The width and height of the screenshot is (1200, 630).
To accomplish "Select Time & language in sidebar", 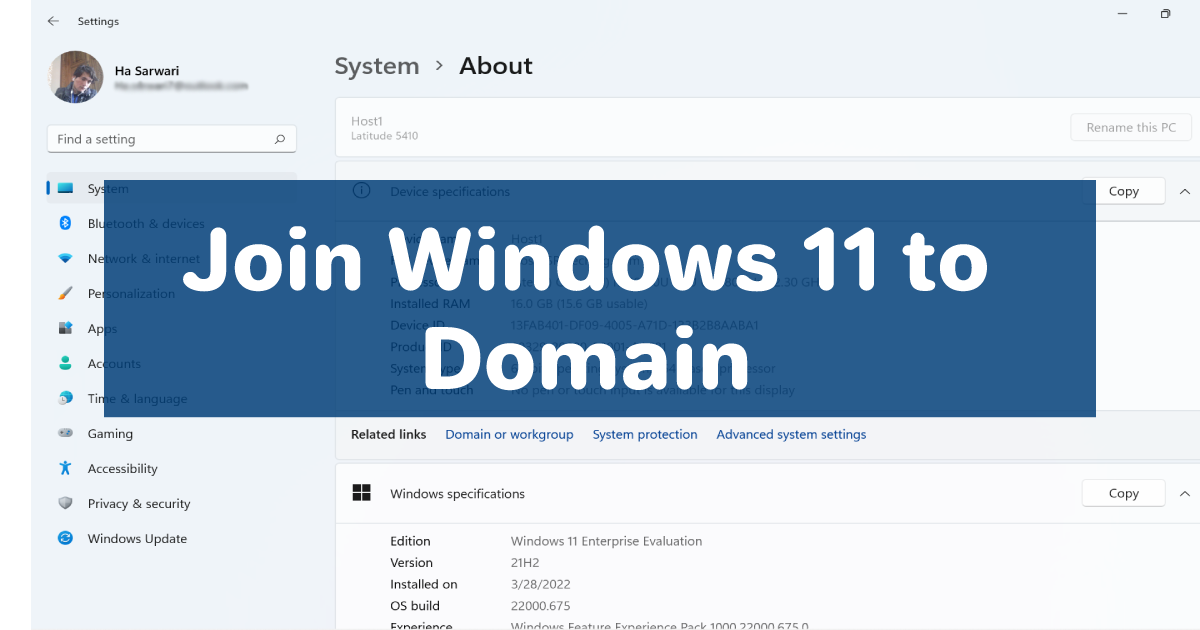I will coord(137,398).
